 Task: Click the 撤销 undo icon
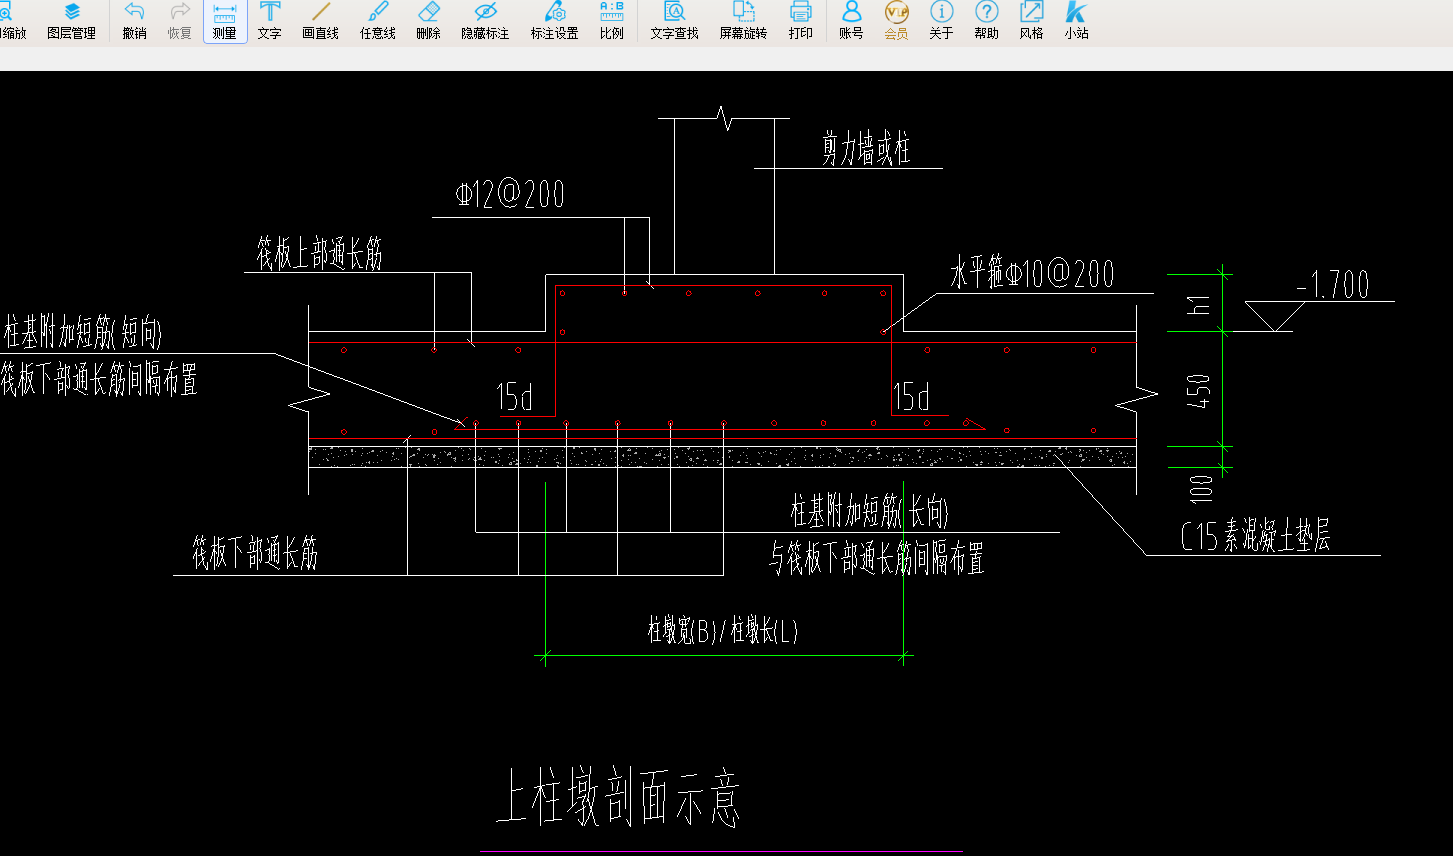pos(134,21)
